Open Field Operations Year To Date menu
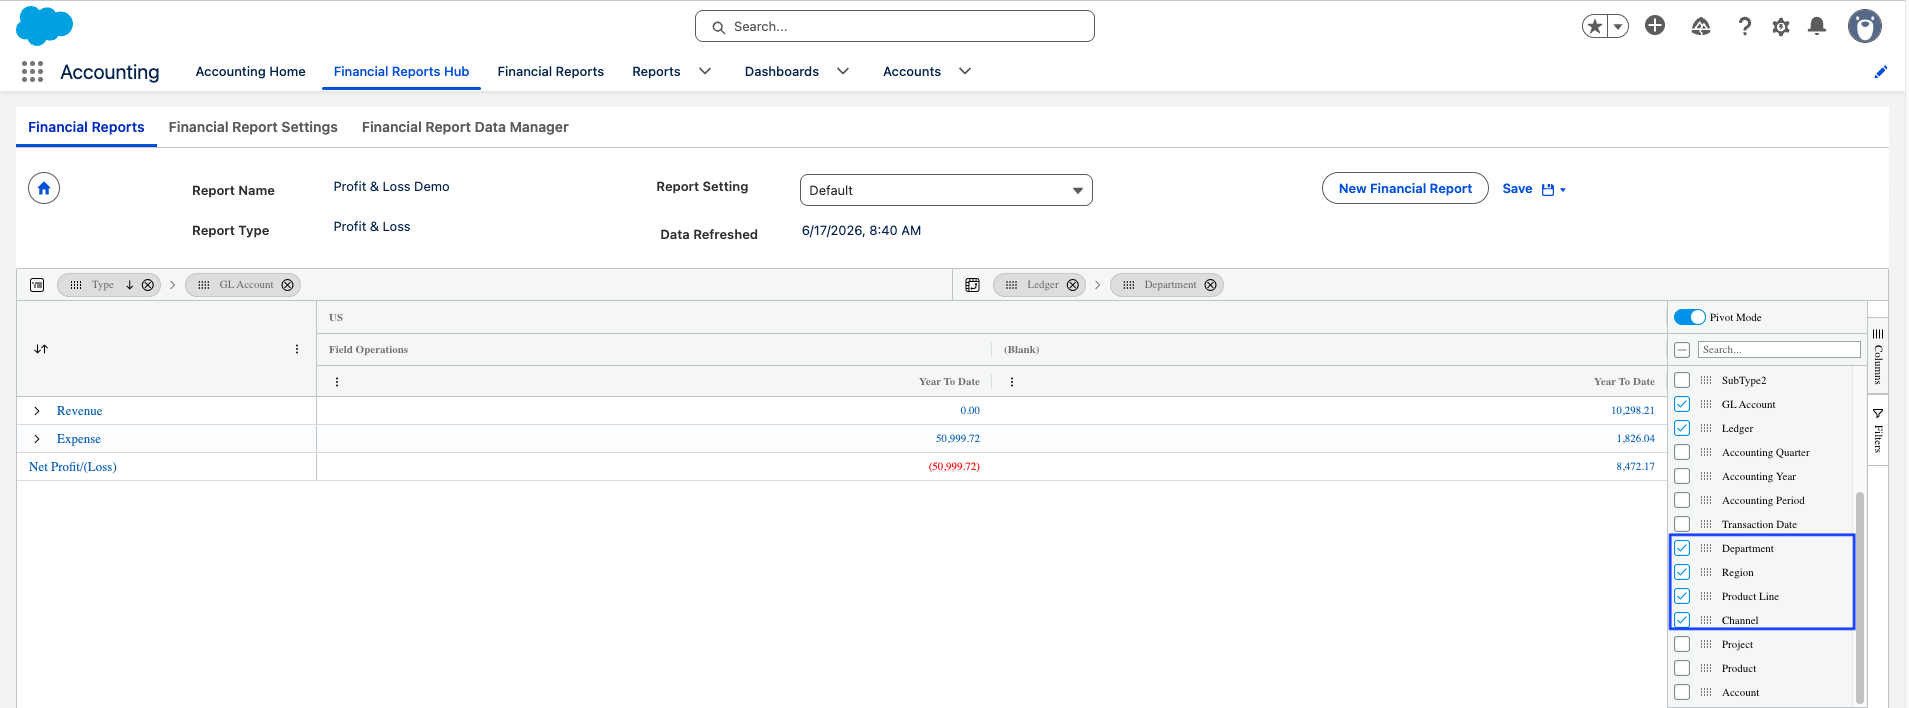Image resolution: width=1909 pixels, height=708 pixels. 337,382
